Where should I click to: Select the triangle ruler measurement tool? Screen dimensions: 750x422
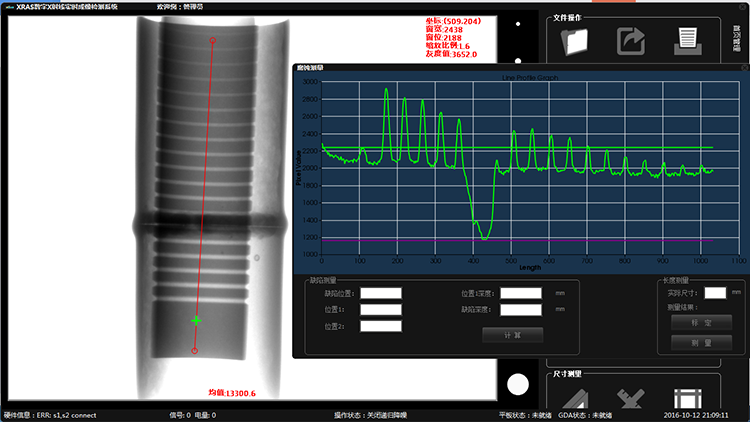pyautogui.click(x=575, y=399)
